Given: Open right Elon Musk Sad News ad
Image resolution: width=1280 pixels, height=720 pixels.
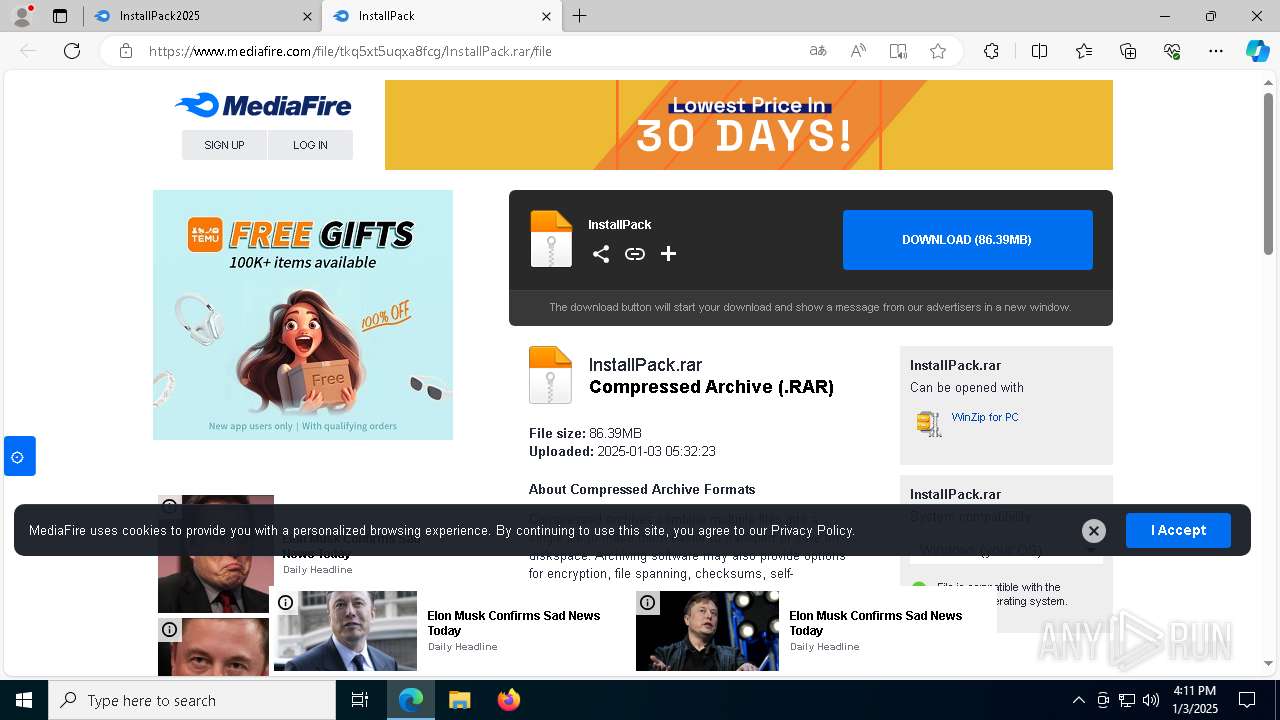Looking at the screenshot, I should [812, 631].
